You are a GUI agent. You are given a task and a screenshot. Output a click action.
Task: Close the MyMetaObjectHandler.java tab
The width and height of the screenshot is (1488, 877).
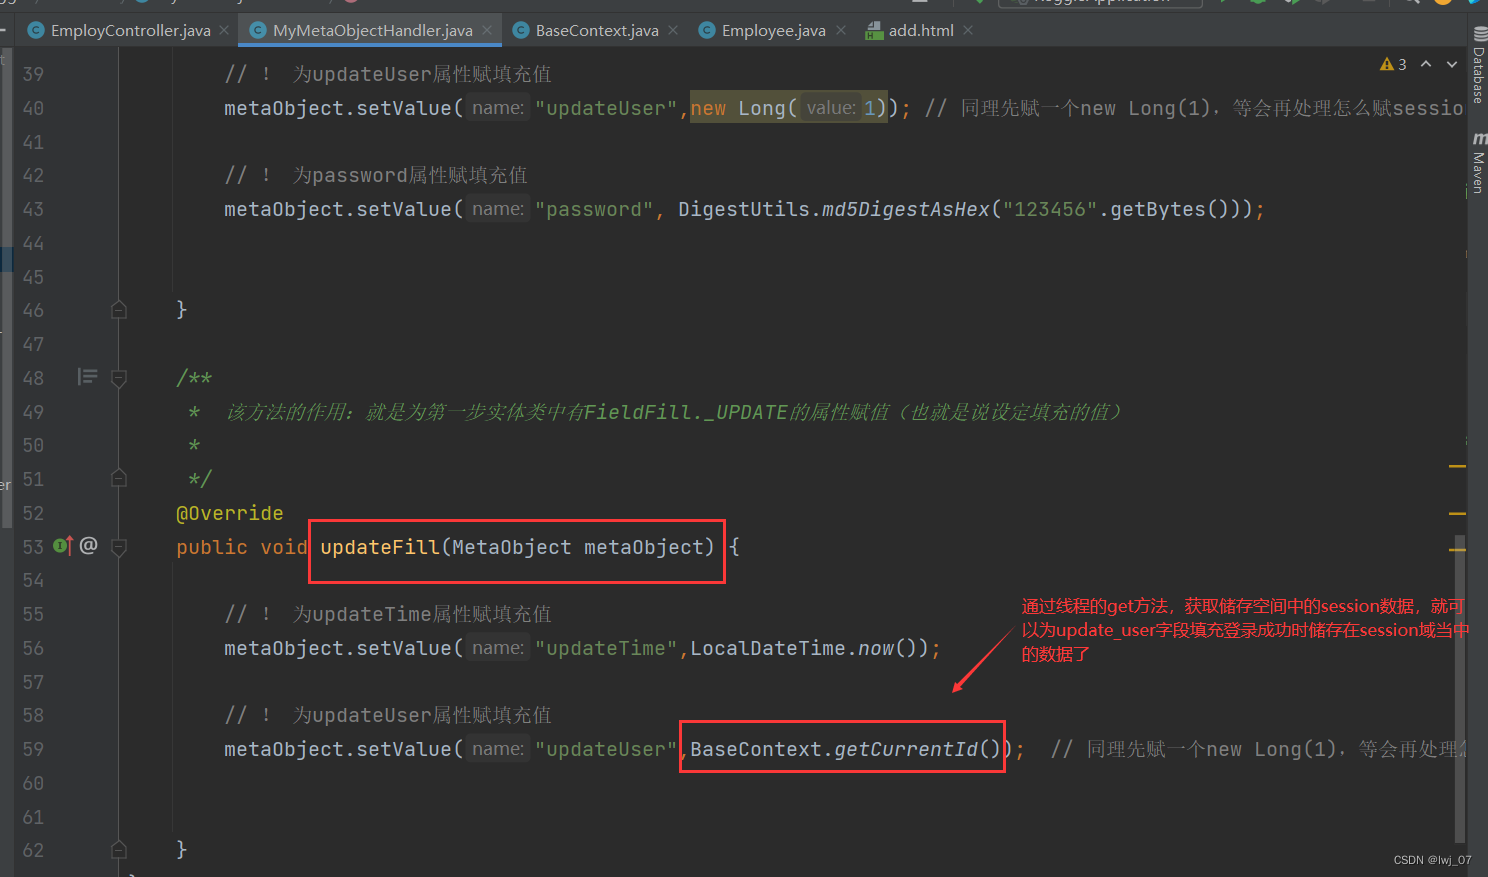[x=487, y=30]
